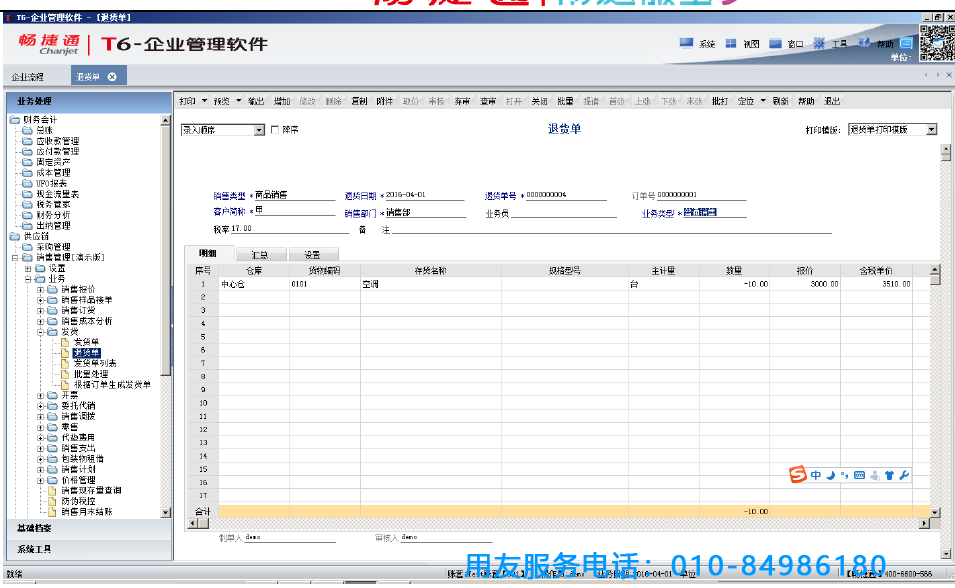Screen dimensions: 955x588
Task: Click the navigation tree scroll-down arrow
Action: click(166, 512)
